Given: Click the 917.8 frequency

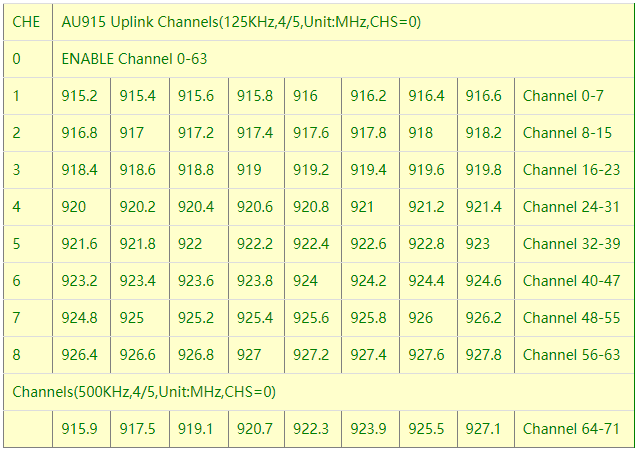Looking at the screenshot, I should [368, 133].
